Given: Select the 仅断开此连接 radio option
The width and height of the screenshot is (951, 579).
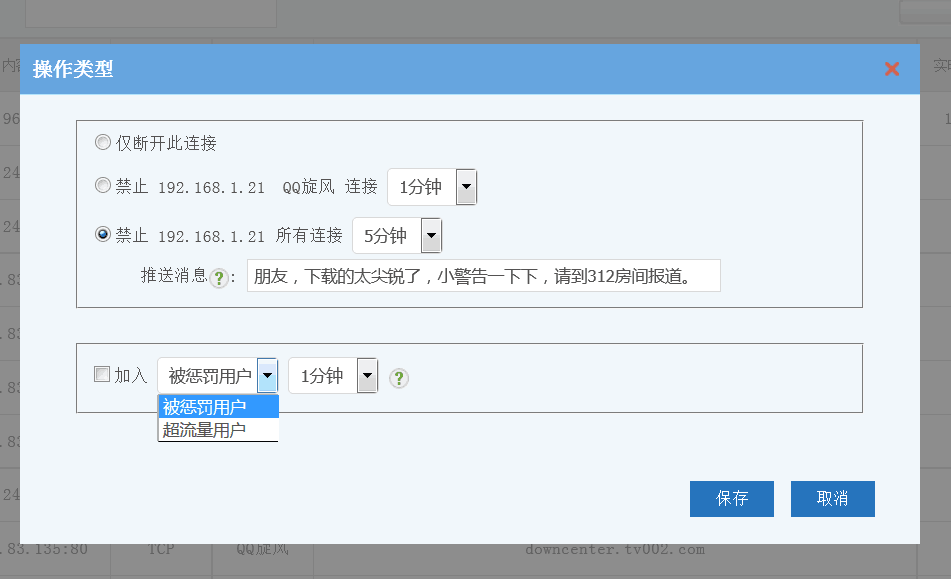Looking at the screenshot, I should tap(103, 143).
